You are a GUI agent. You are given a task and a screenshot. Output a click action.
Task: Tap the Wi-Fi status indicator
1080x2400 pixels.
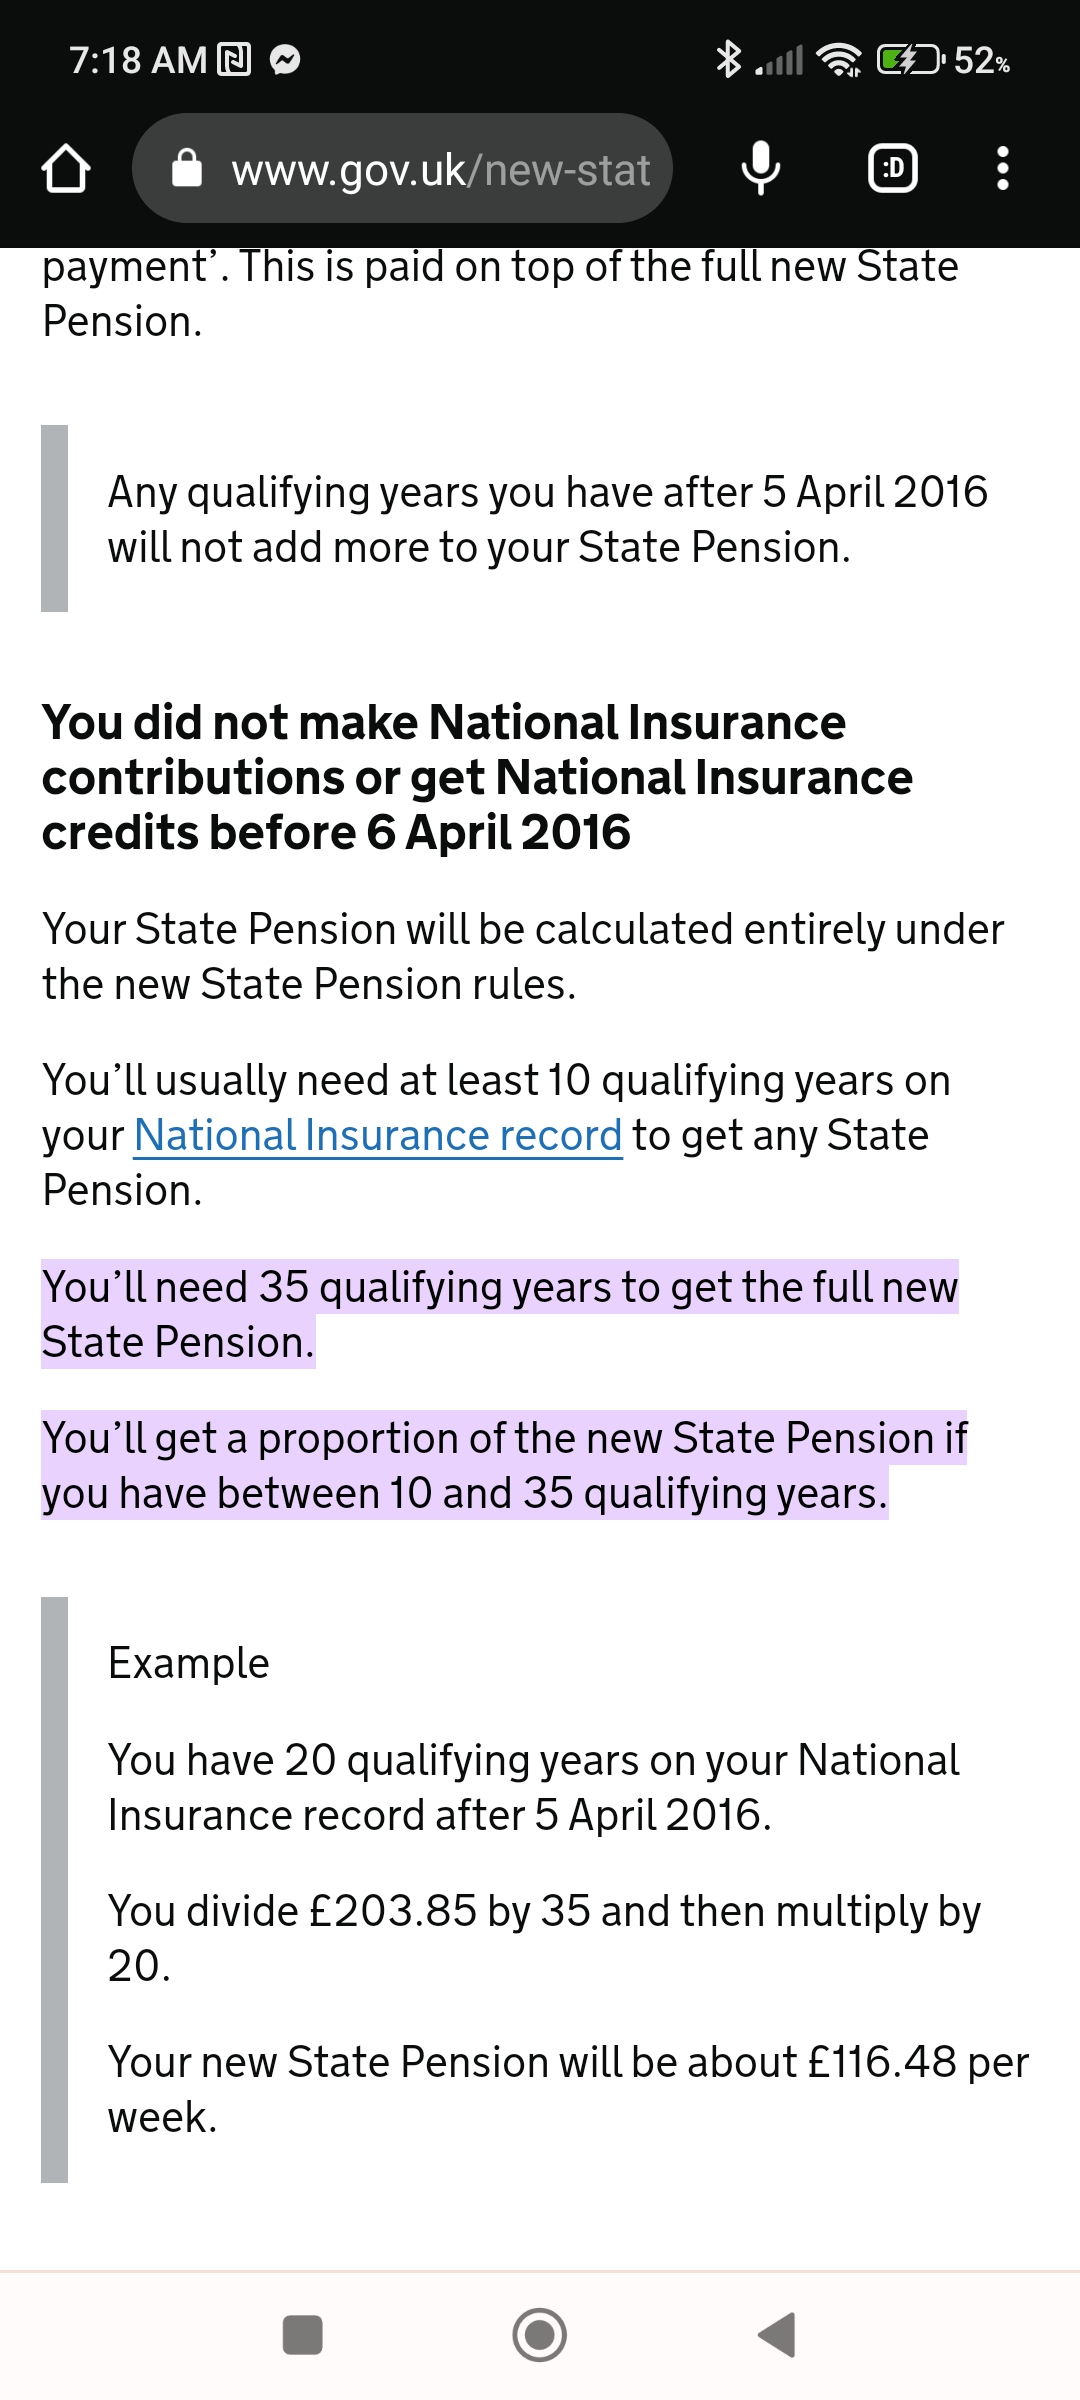(840, 61)
